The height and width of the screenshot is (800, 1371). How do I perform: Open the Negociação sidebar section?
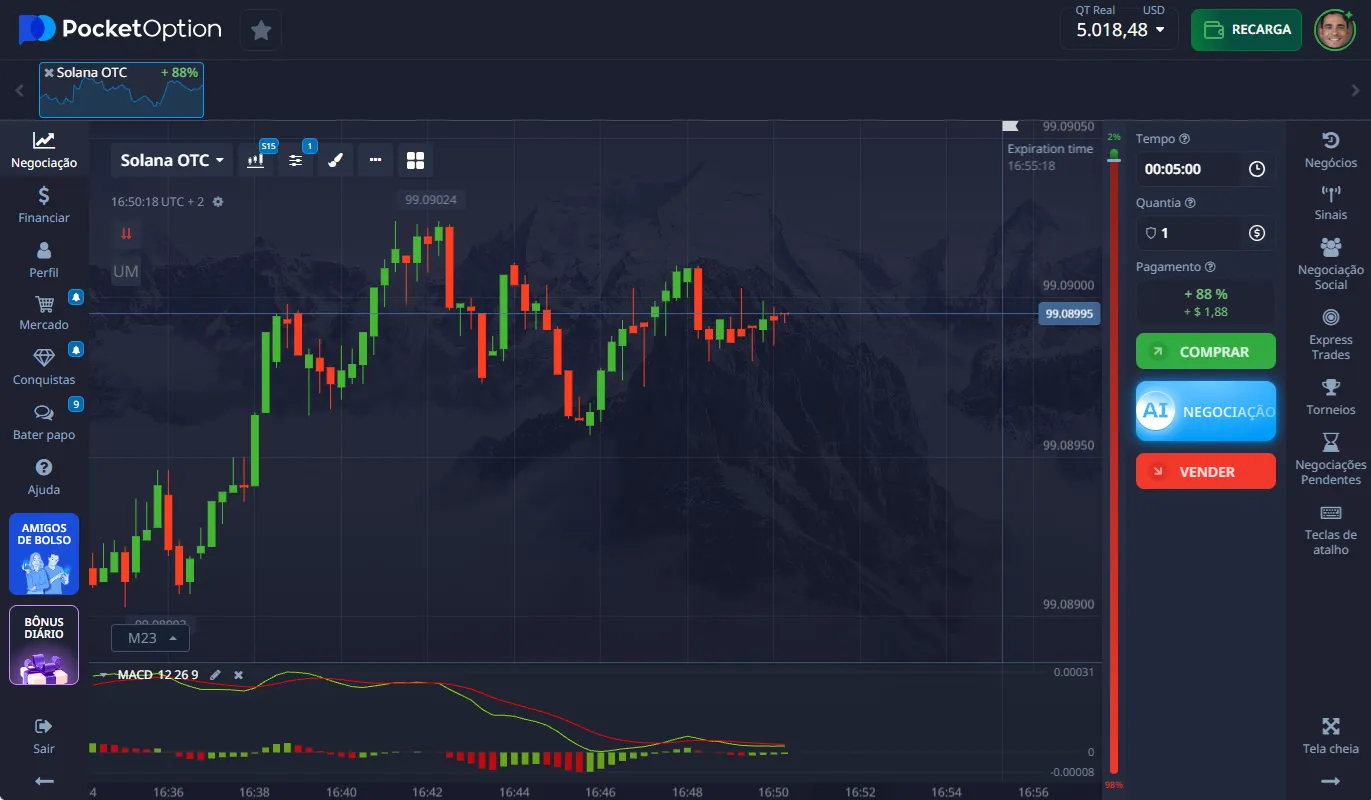click(x=44, y=150)
